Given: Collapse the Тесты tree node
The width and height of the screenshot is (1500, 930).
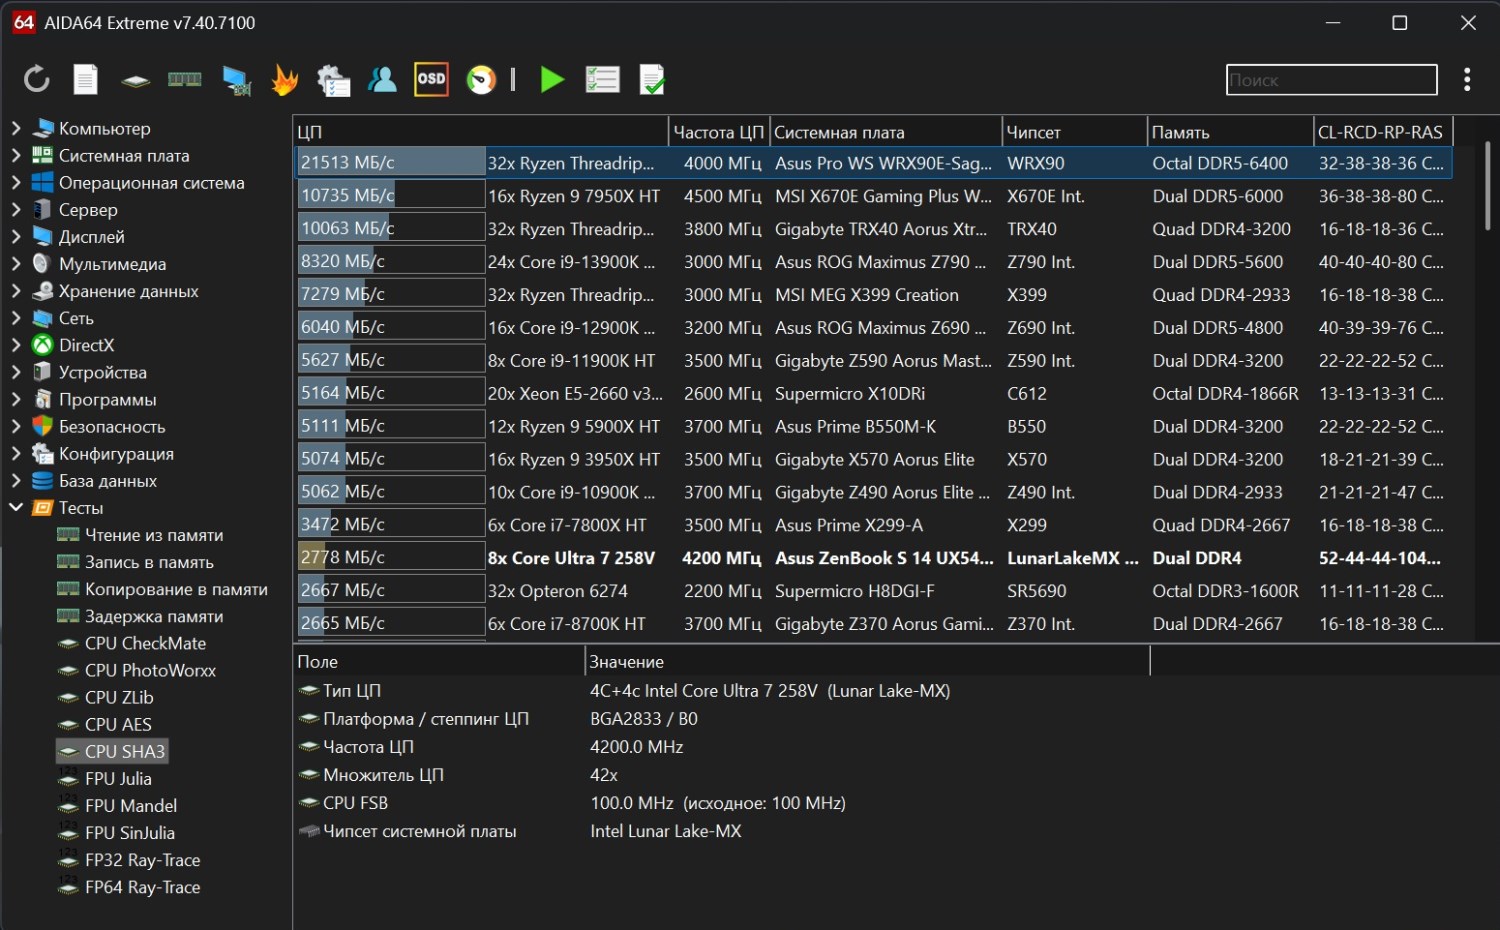Looking at the screenshot, I should 16,507.
